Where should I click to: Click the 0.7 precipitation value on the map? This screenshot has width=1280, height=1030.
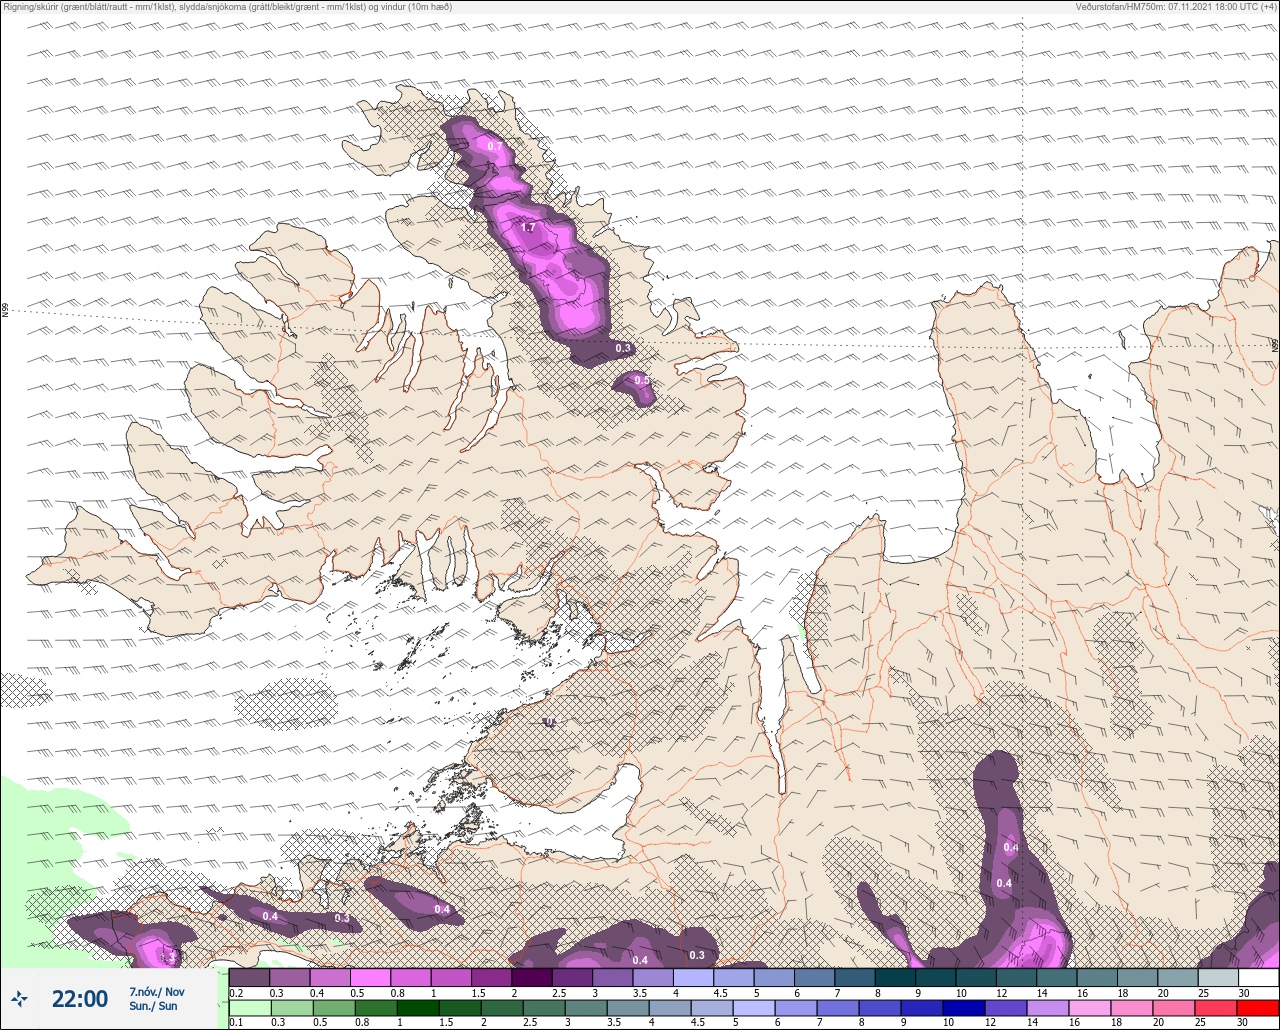pyautogui.click(x=495, y=146)
